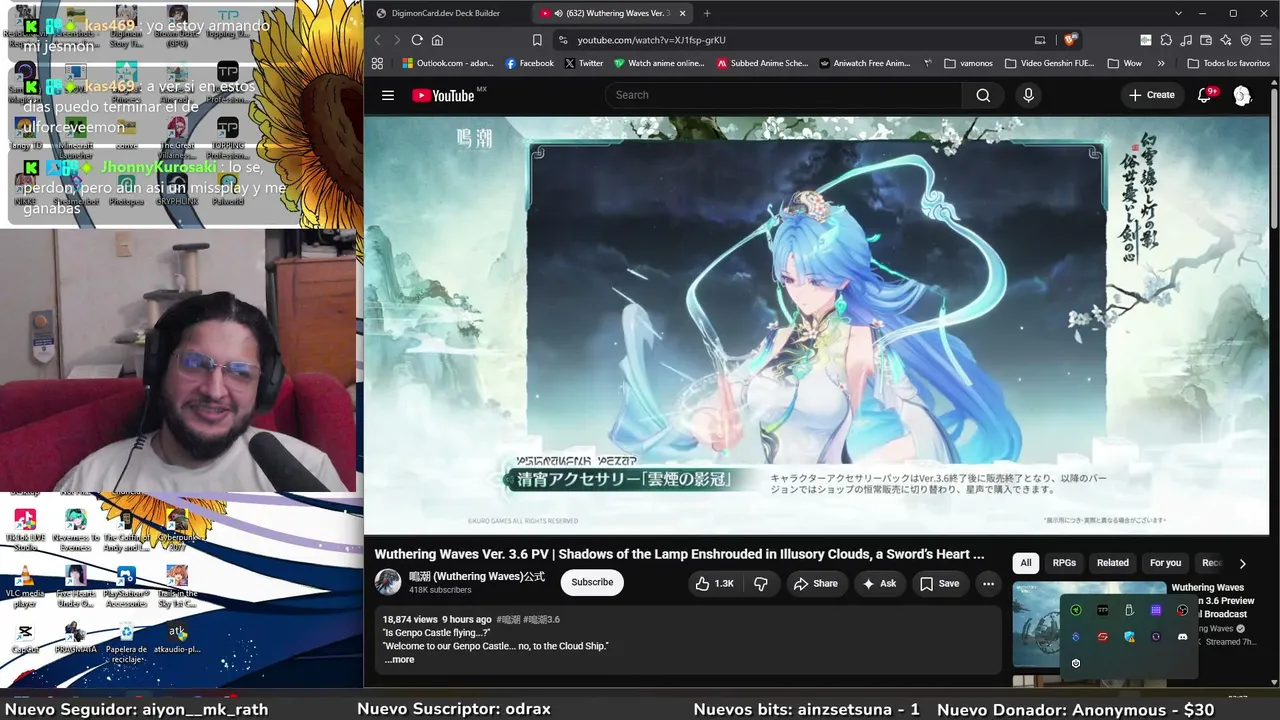Click the Ask button under the video
The image size is (1280, 720).
pos(880,583)
